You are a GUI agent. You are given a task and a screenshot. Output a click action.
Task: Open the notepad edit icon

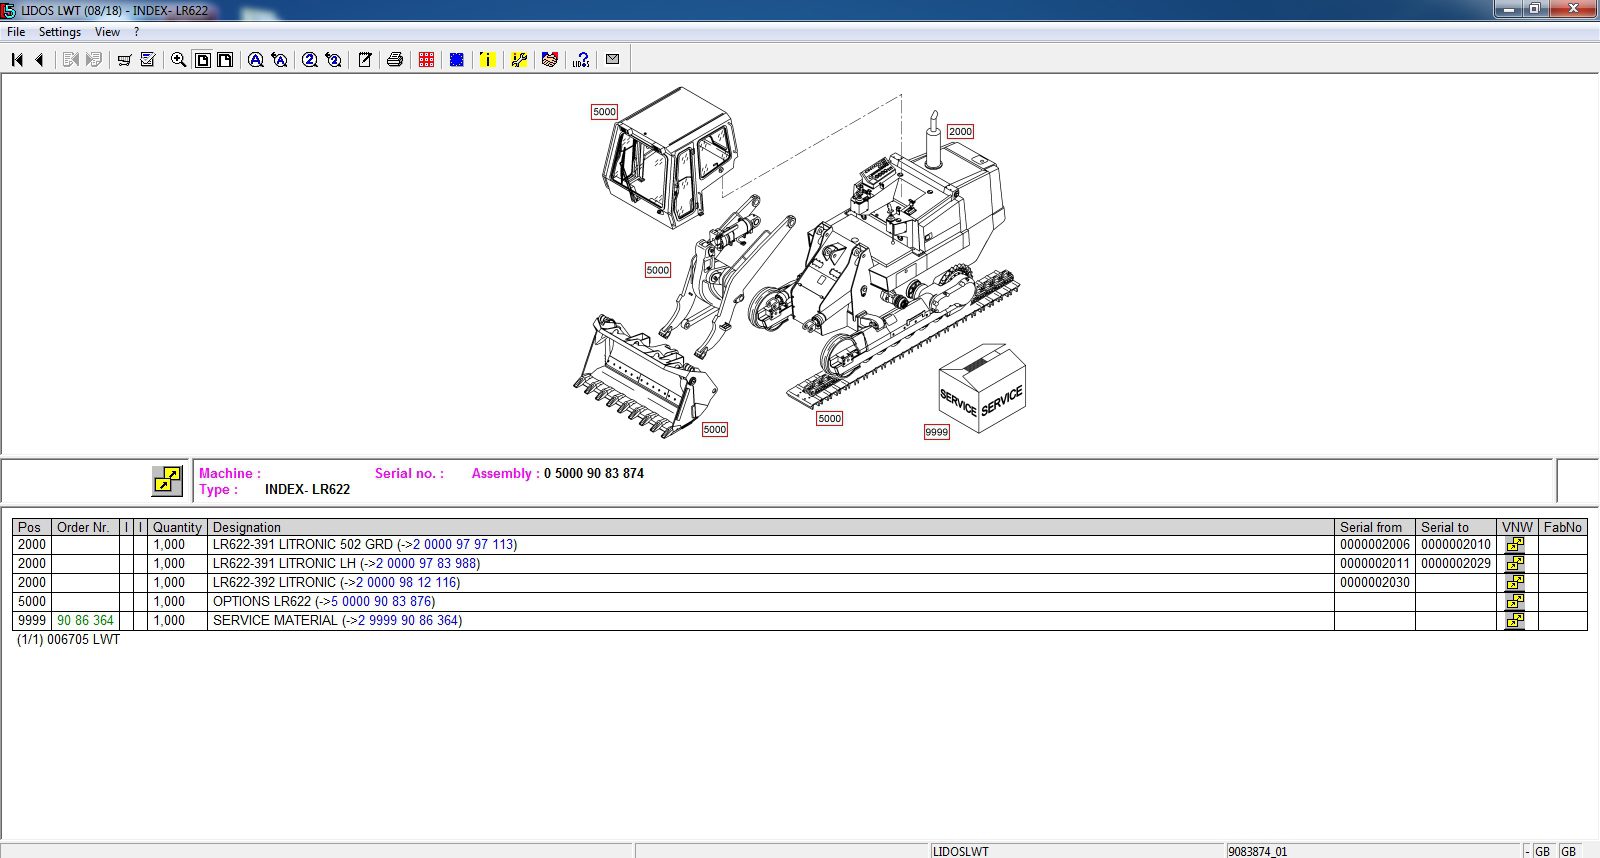pyautogui.click(x=365, y=60)
